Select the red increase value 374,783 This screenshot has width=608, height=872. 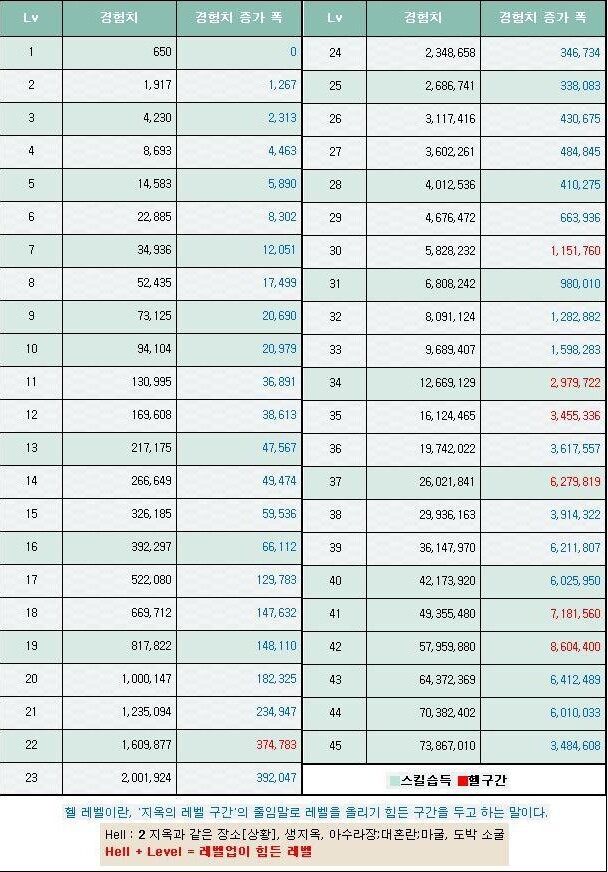coord(272,745)
